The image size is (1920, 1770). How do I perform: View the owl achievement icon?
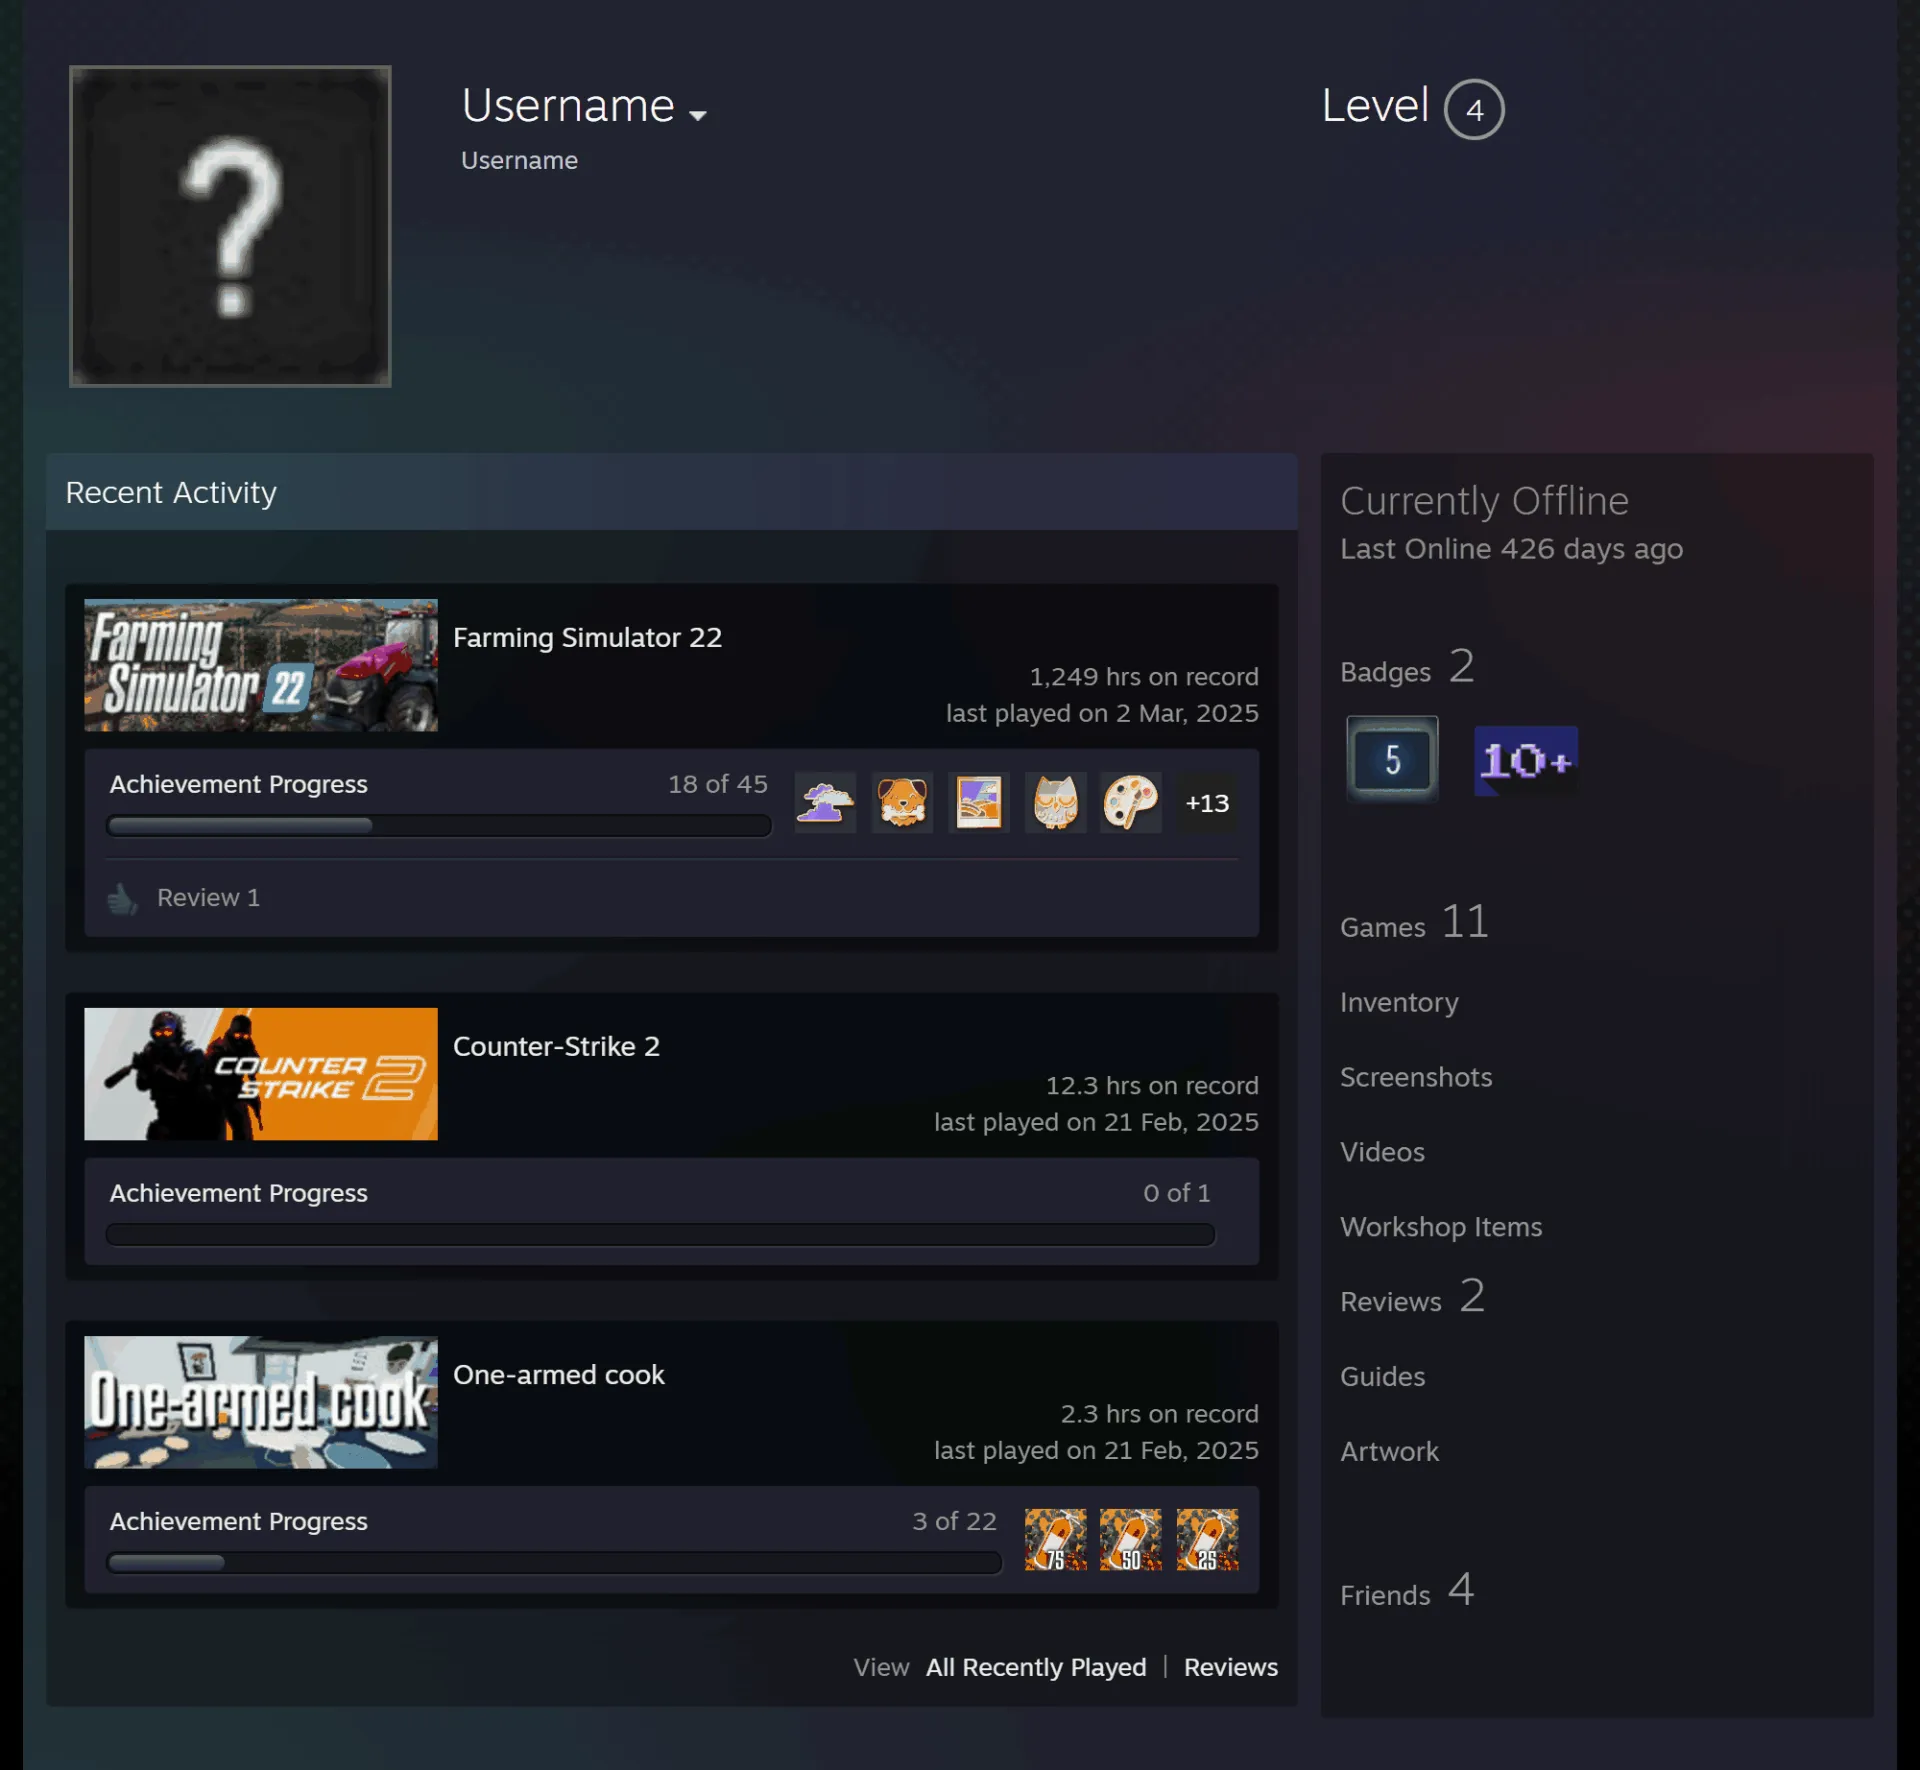[1055, 802]
